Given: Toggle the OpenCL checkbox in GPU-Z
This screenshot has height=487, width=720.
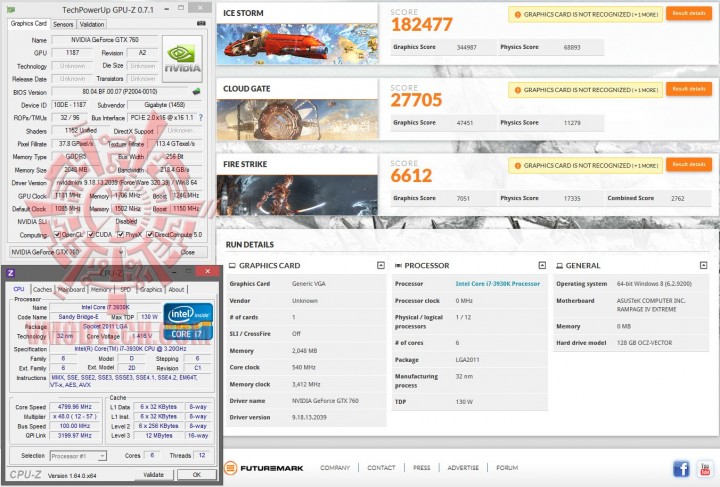Looking at the screenshot, I should tap(57, 235).
